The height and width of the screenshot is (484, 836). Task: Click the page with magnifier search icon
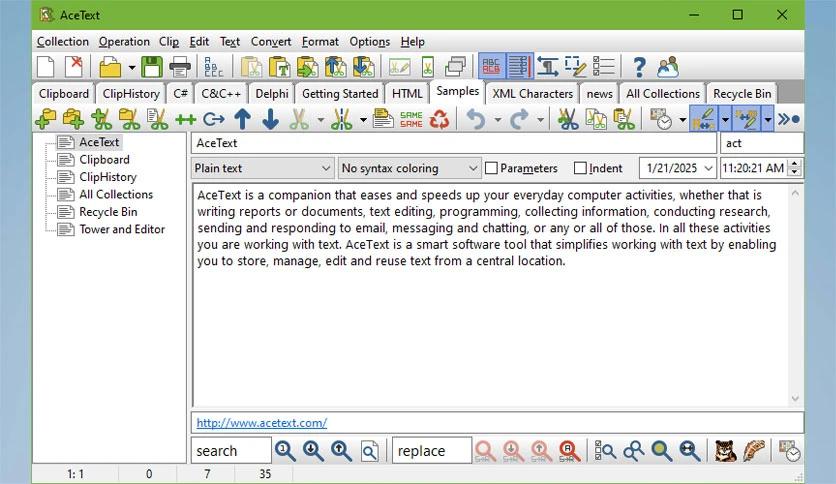(x=369, y=451)
